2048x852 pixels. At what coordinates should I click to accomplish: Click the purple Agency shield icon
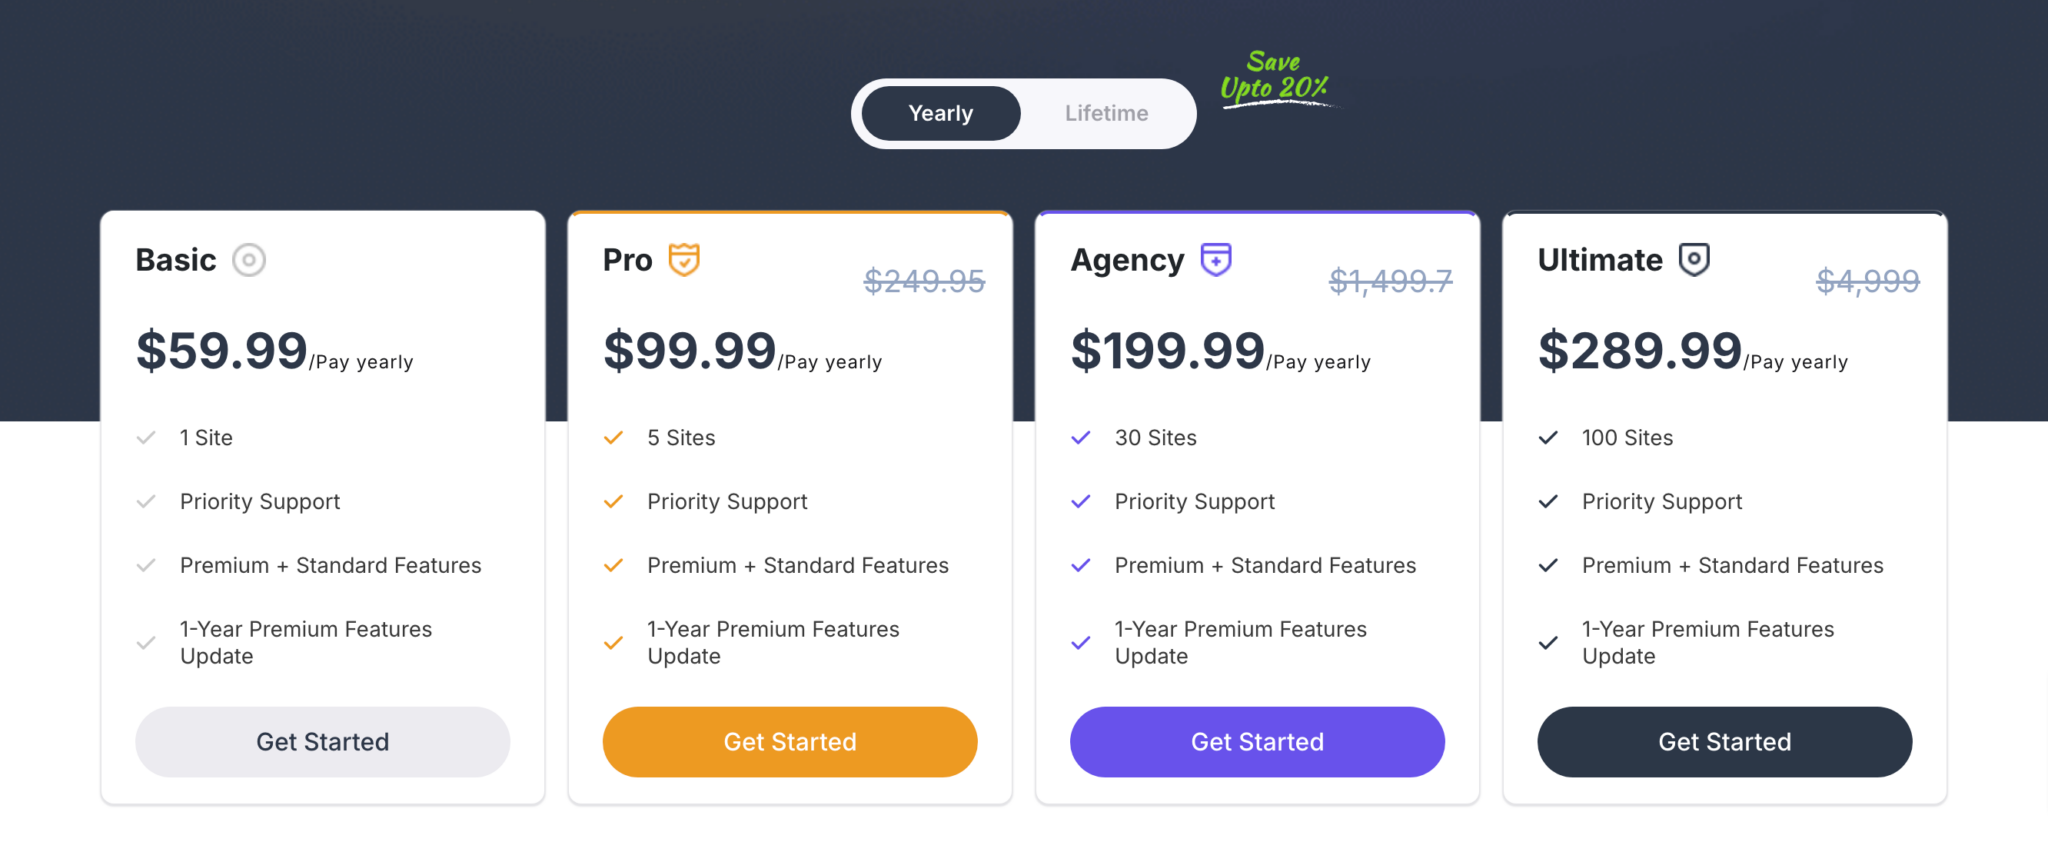(1215, 259)
